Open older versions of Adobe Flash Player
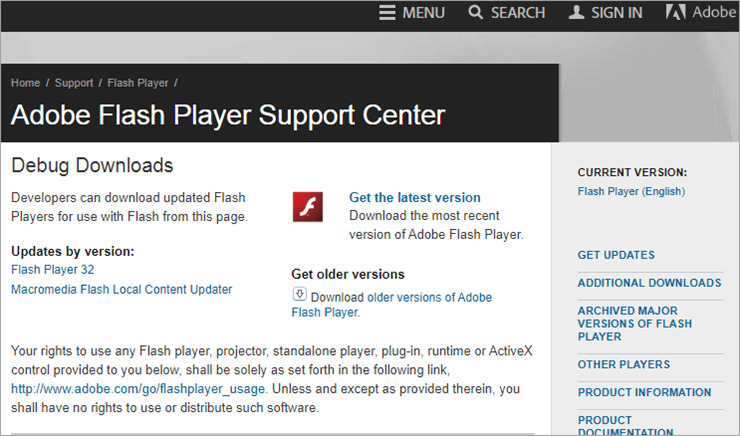 [x=429, y=298]
